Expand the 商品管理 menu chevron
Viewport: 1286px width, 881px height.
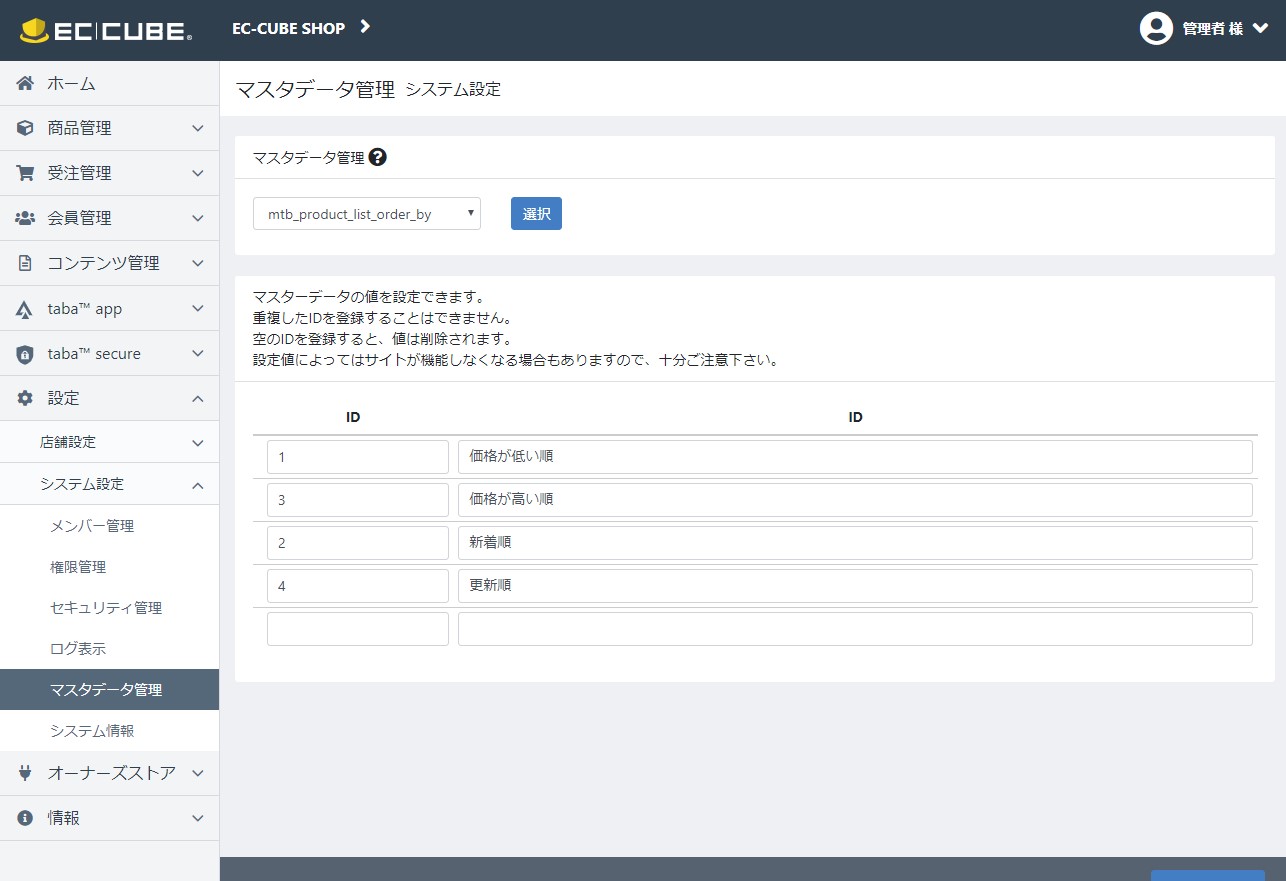click(x=198, y=129)
